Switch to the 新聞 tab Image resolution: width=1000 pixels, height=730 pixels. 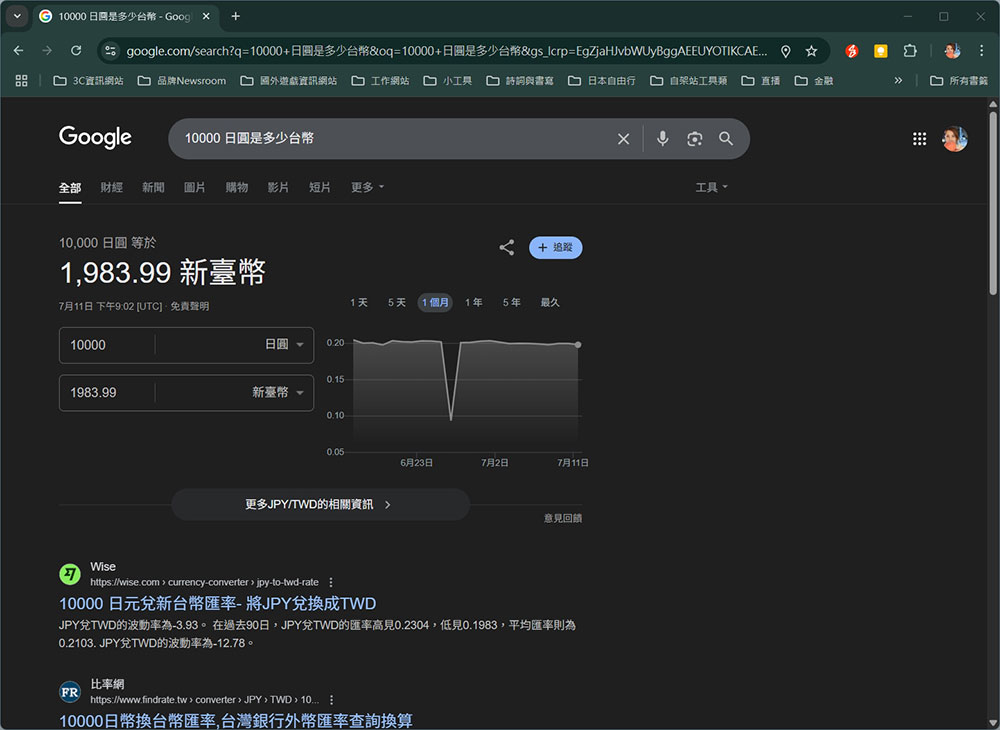153,187
